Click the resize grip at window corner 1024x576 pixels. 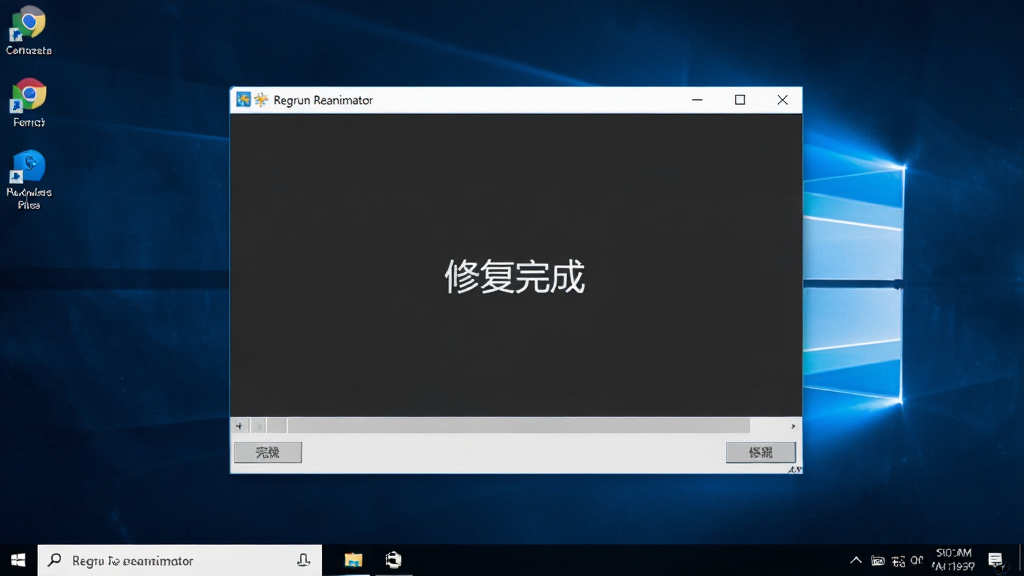[x=795, y=469]
